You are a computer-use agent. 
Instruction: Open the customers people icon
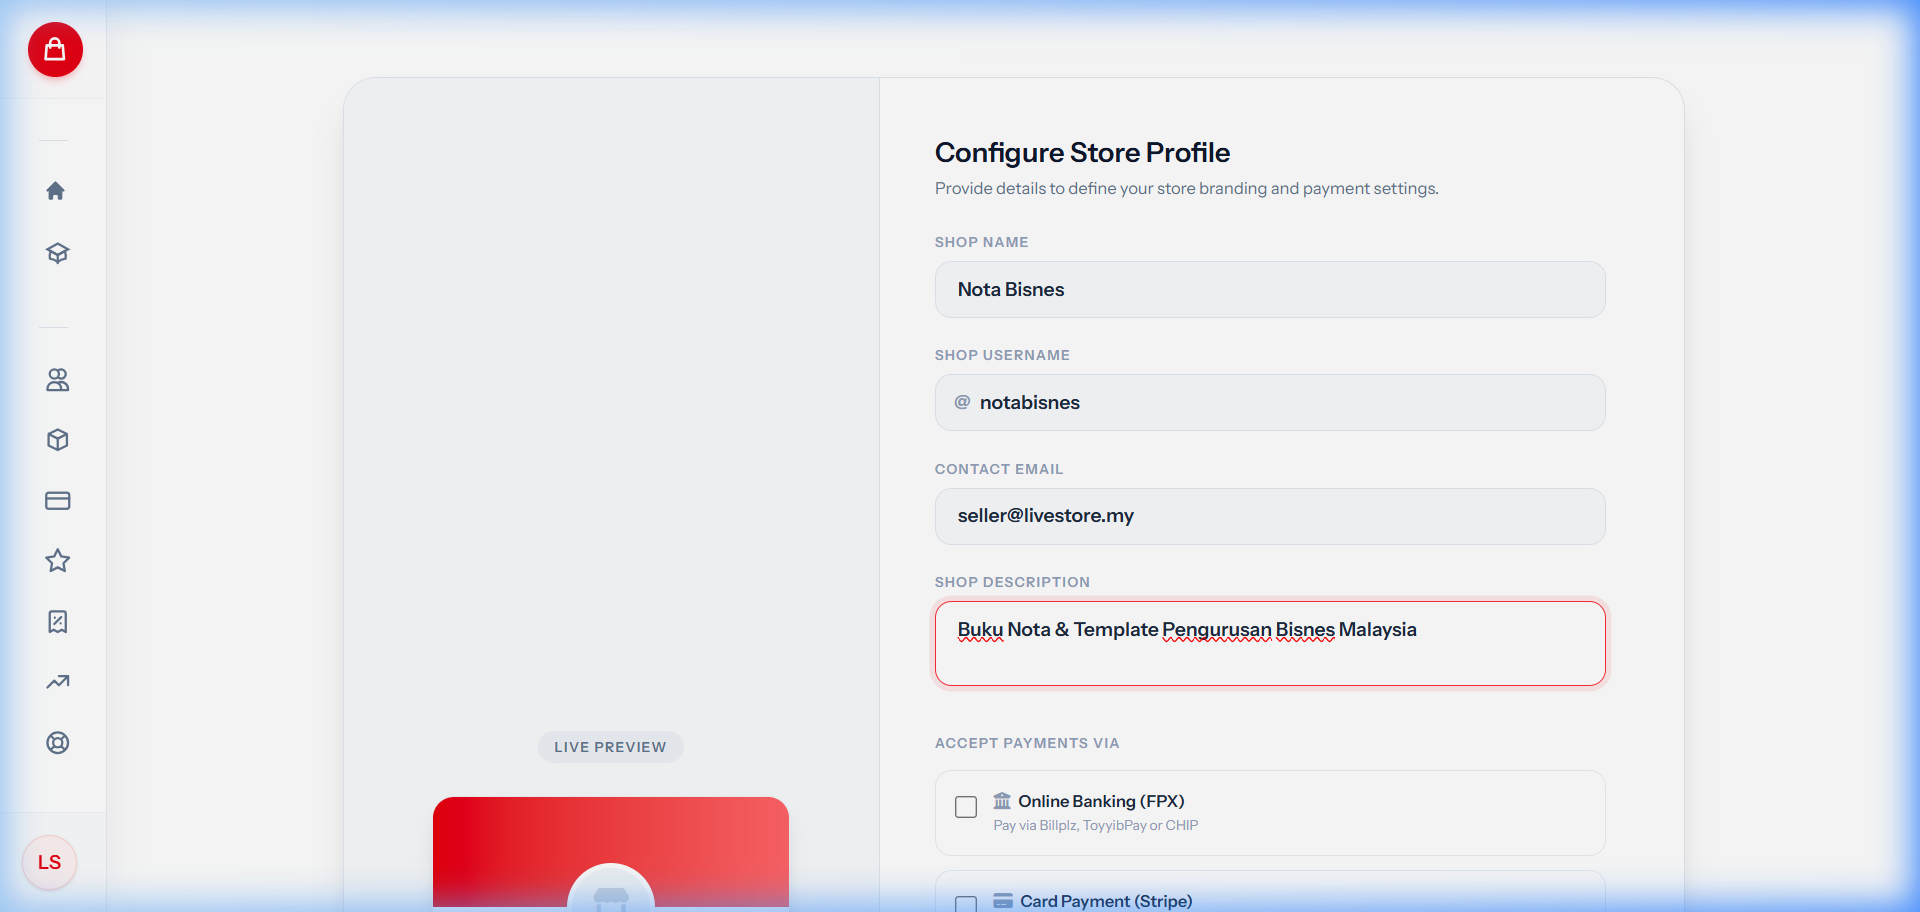click(x=57, y=380)
